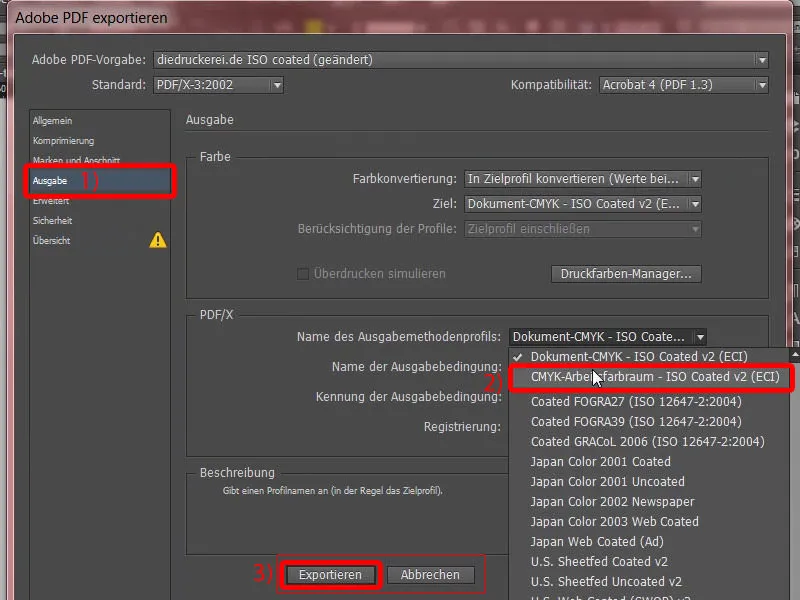The height and width of the screenshot is (600, 800).
Task: Choose U.S. Sheetfed Uncoated v2 profile
Action: (x=606, y=582)
